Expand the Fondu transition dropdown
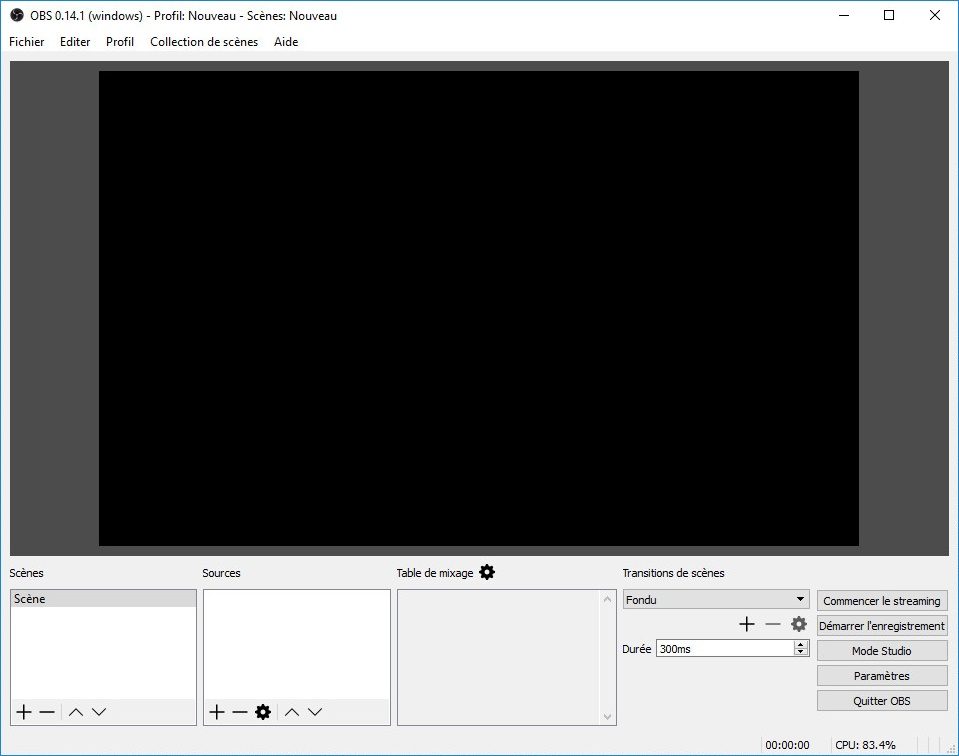 pyautogui.click(x=800, y=600)
